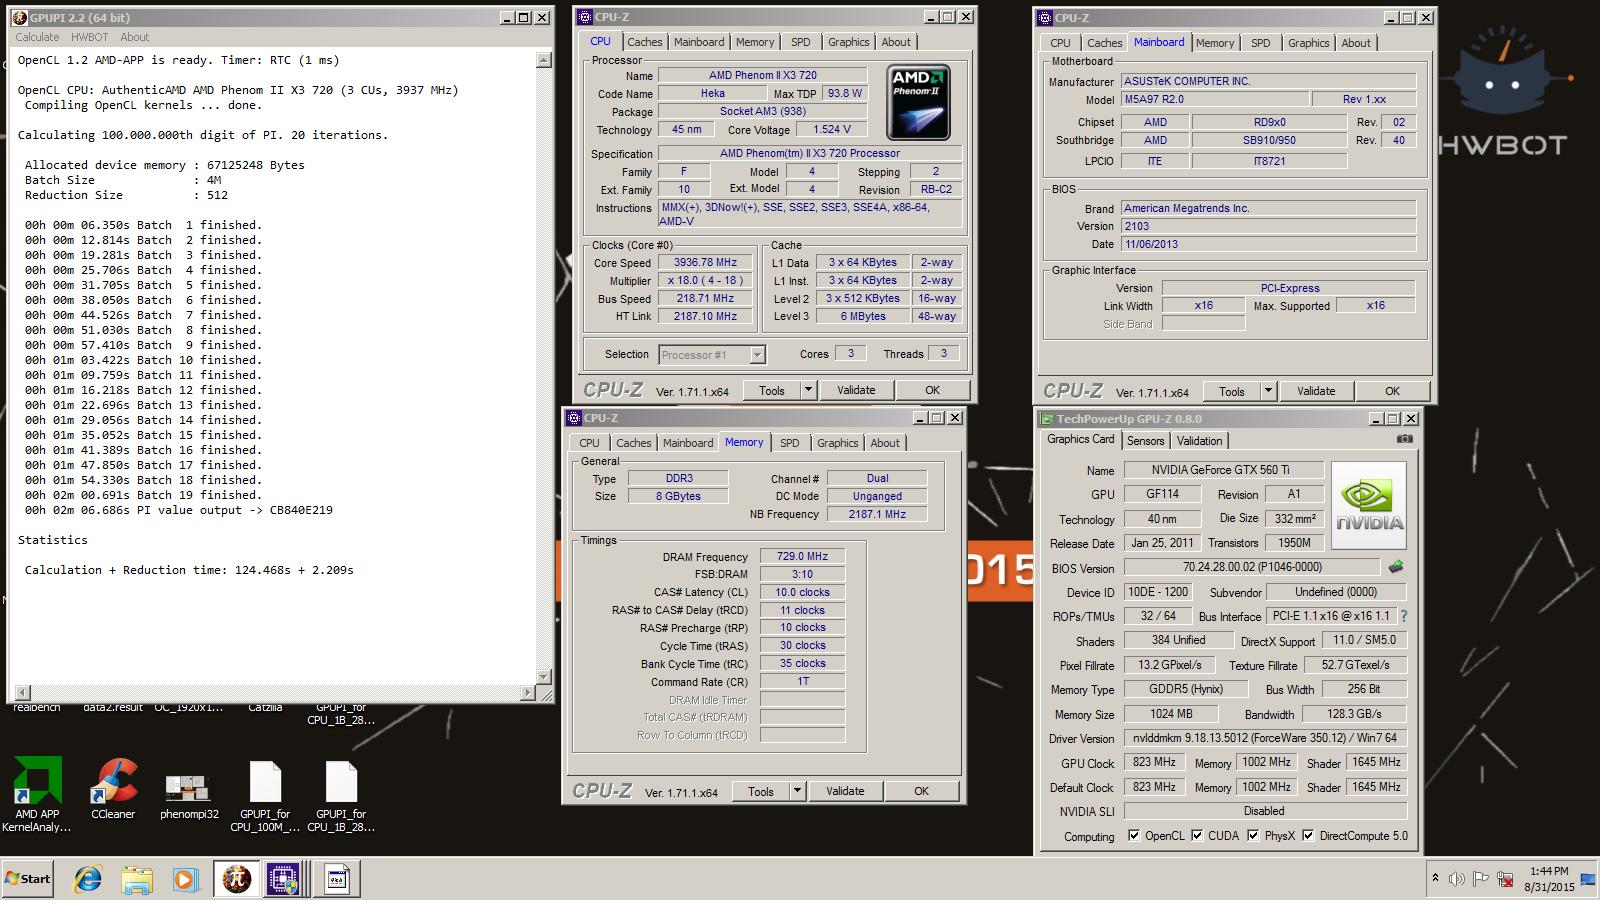Switch to the GPU-Z taskbar icon
The height and width of the screenshot is (900, 1600).
pyautogui.click(x=337, y=879)
